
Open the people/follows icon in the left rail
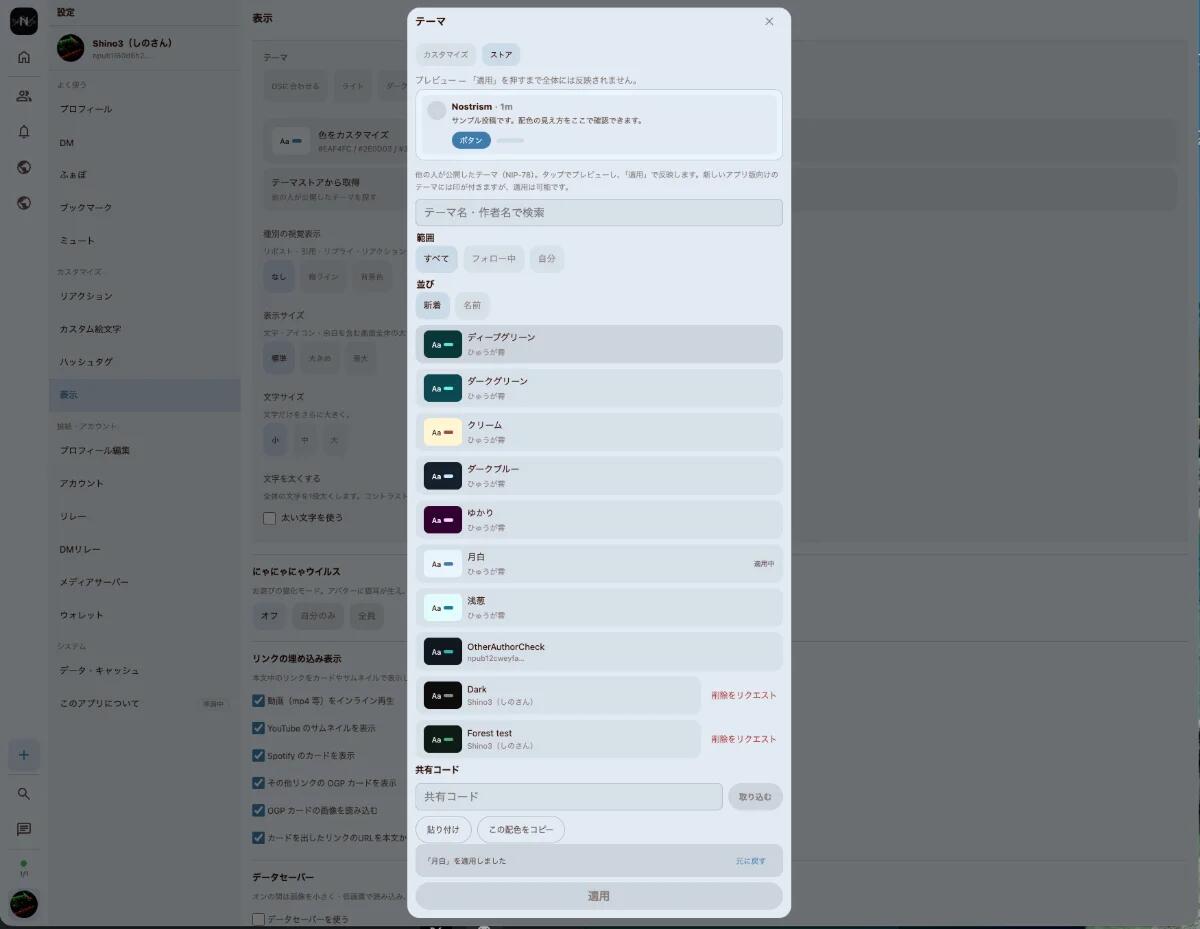24,96
